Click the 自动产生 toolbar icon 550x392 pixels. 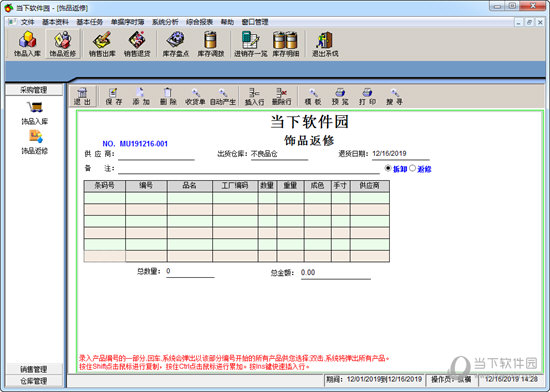[x=222, y=96]
